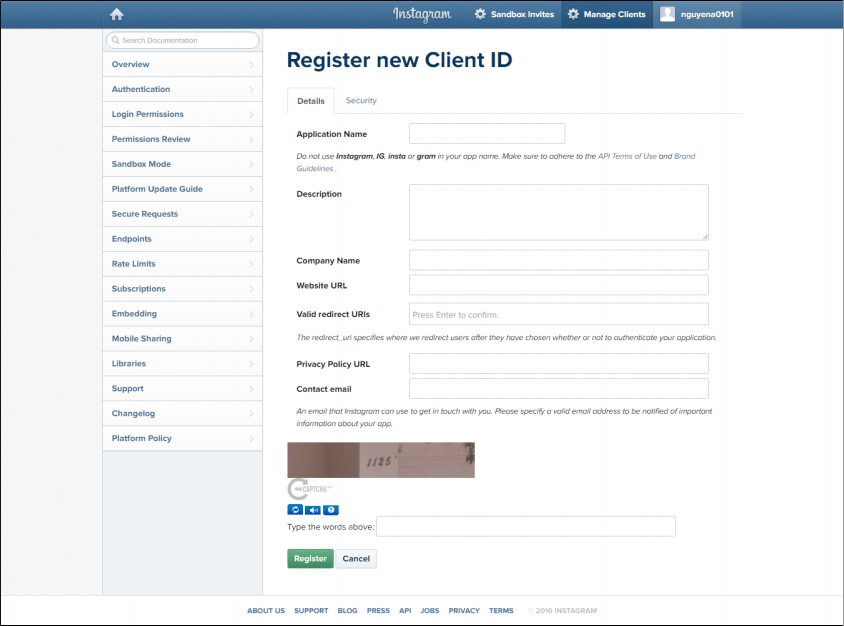
Task: Open captcha help question mark
Action: [330, 510]
